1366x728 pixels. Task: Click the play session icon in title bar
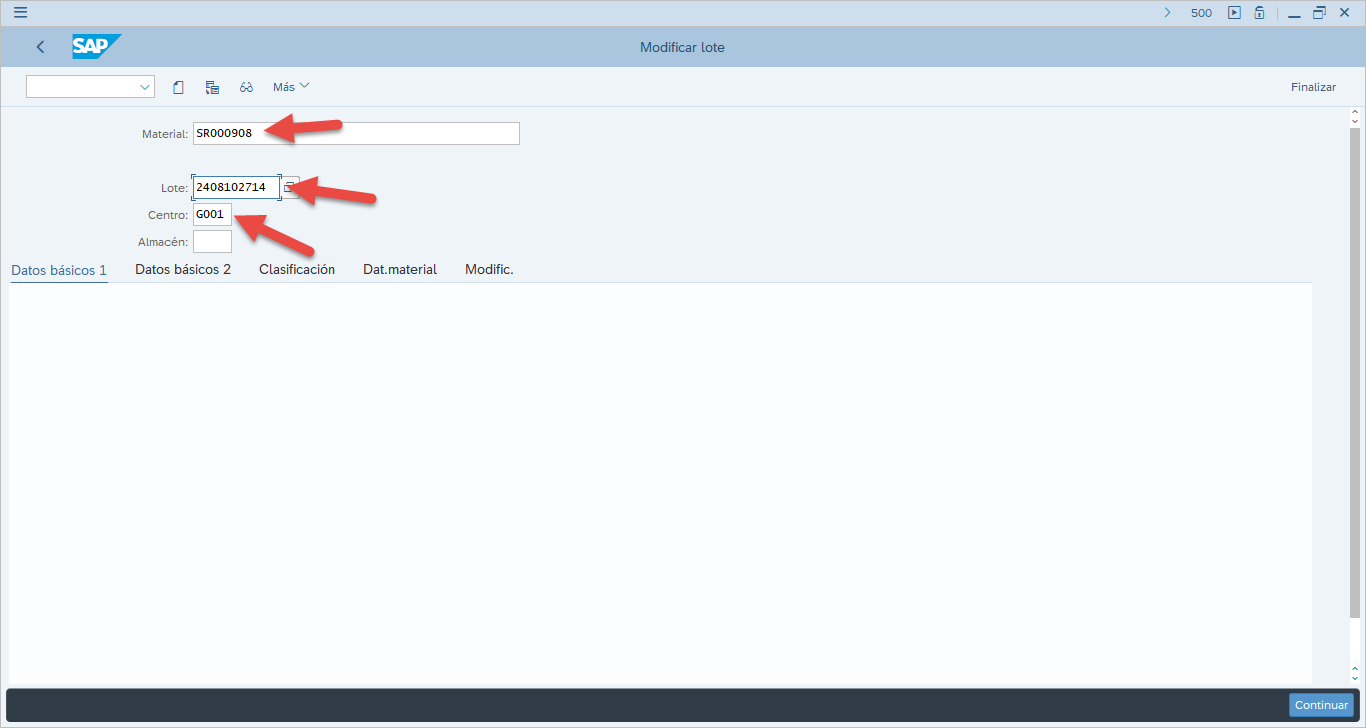[1234, 13]
